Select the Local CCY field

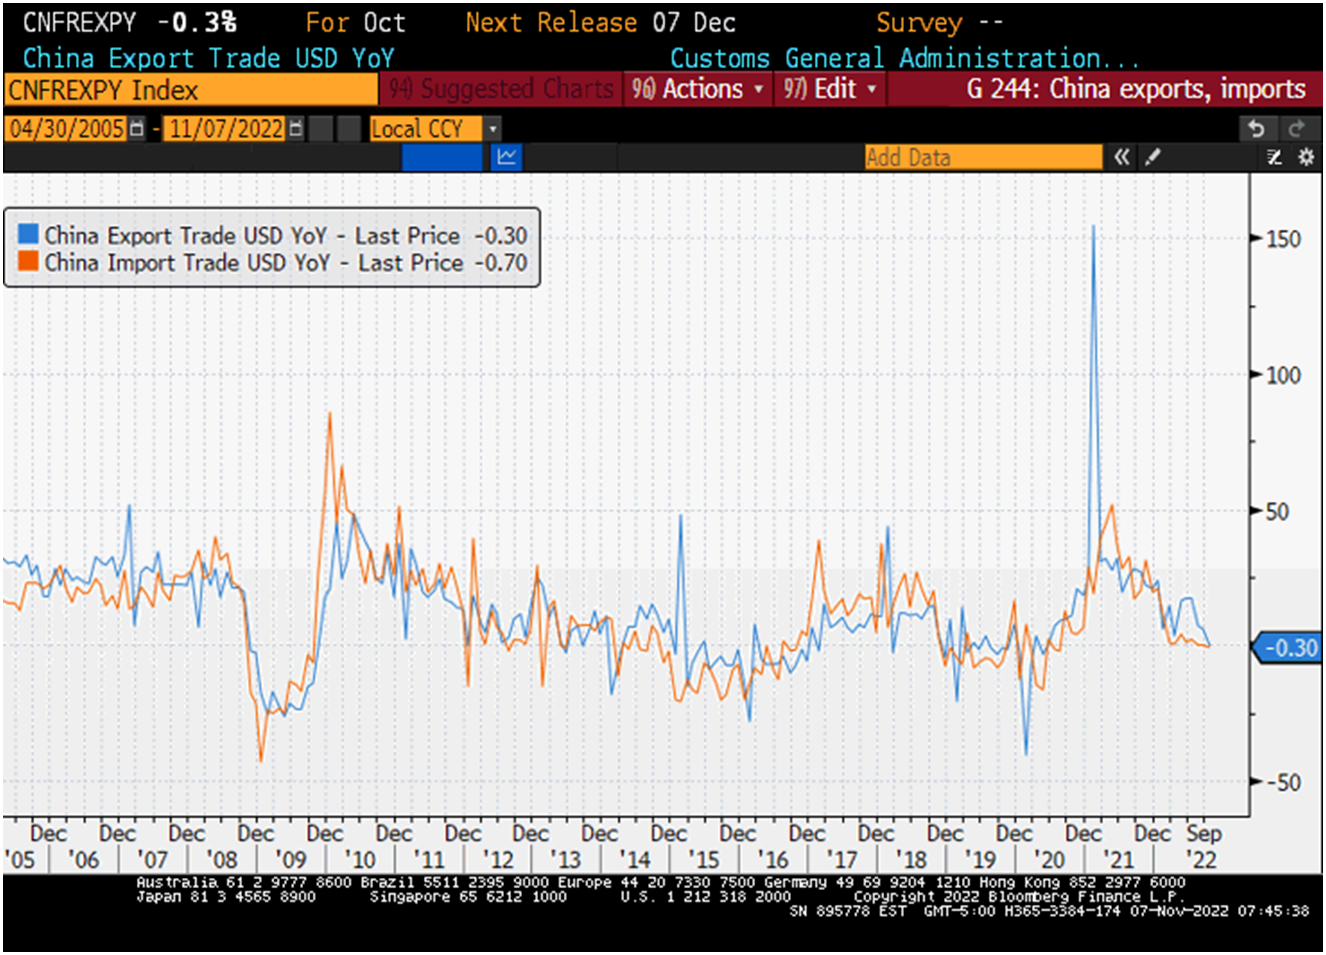click(x=426, y=129)
